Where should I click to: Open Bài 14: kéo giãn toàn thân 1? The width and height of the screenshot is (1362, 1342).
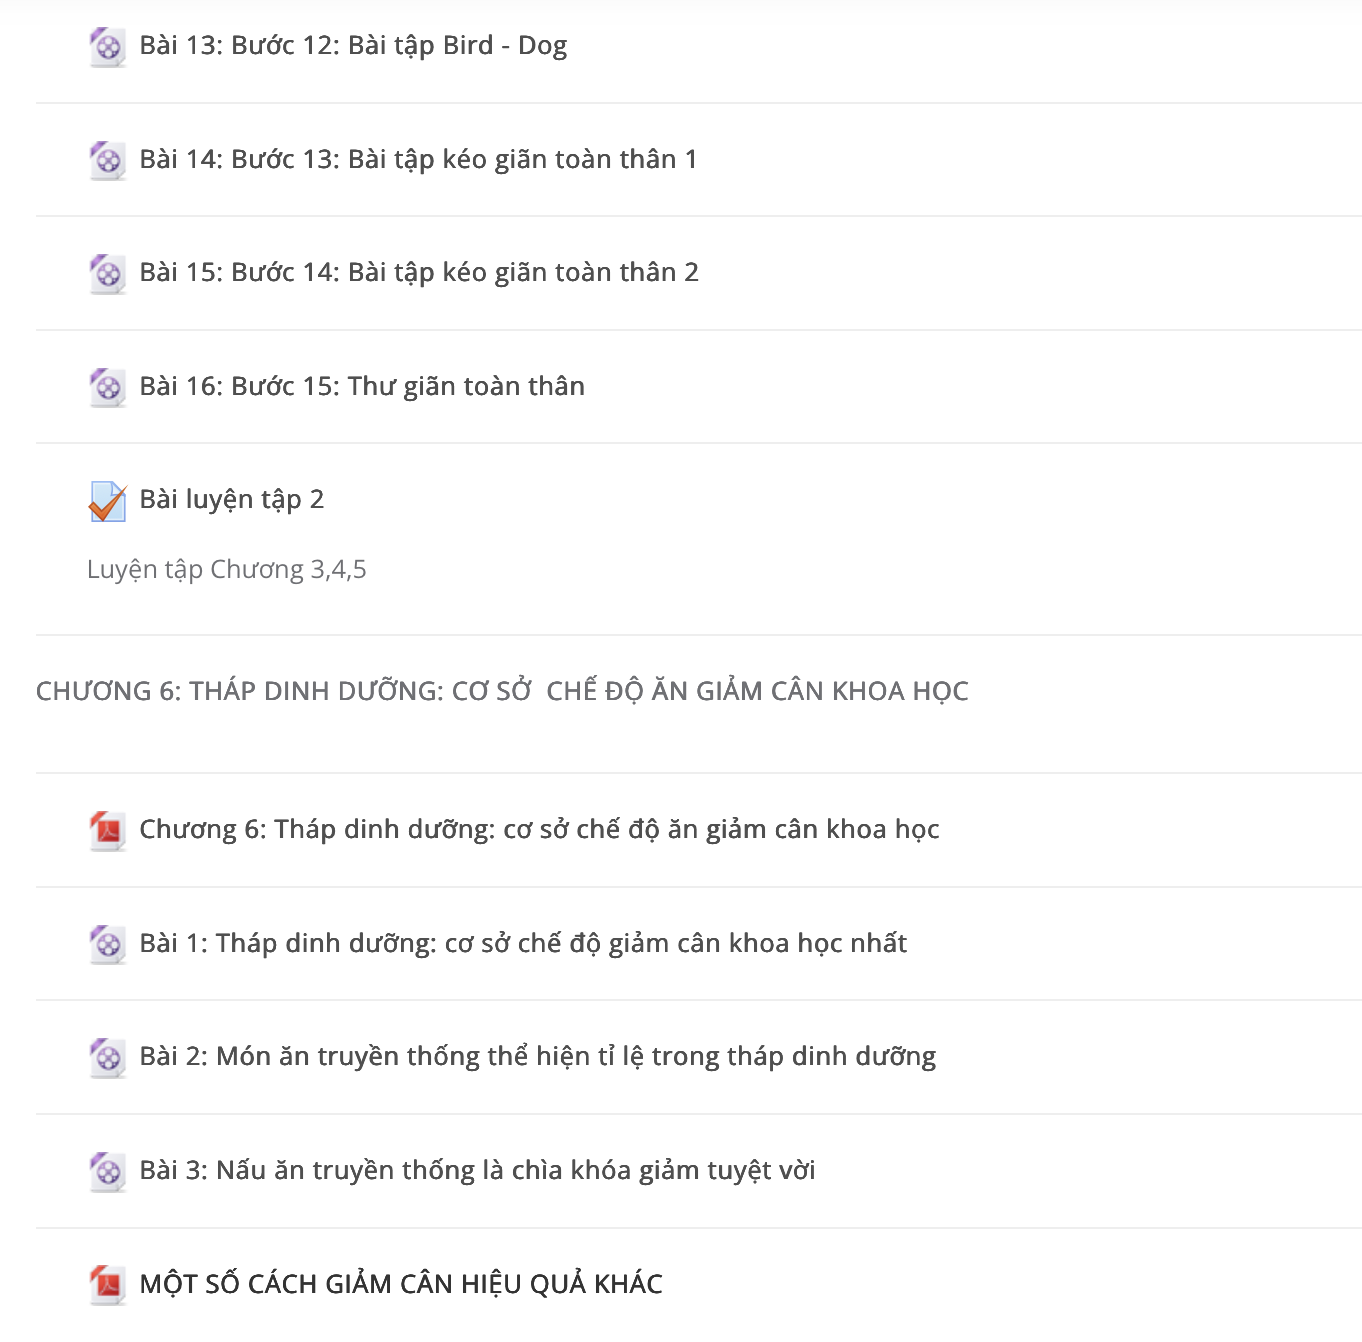click(418, 159)
